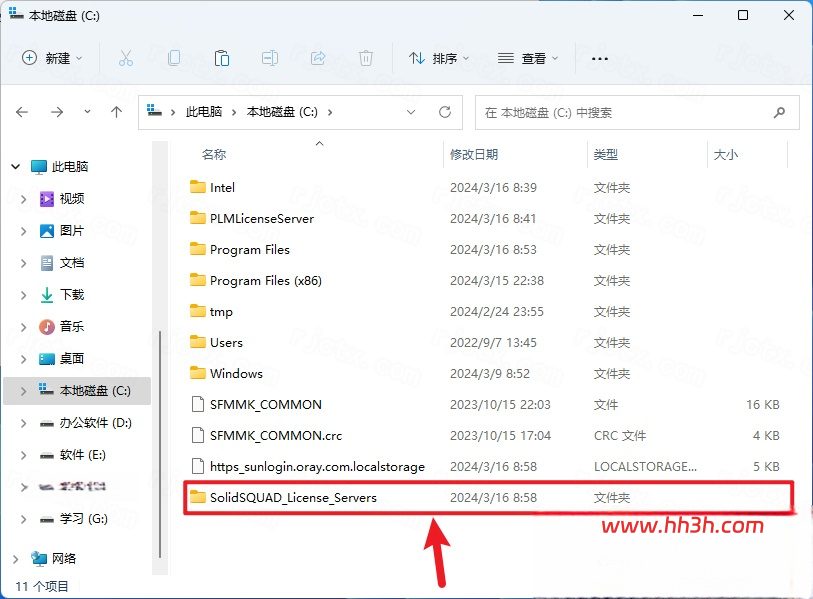Expand the 文档 tree node
The width and height of the screenshot is (813, 599).
(x=23, y=263)
